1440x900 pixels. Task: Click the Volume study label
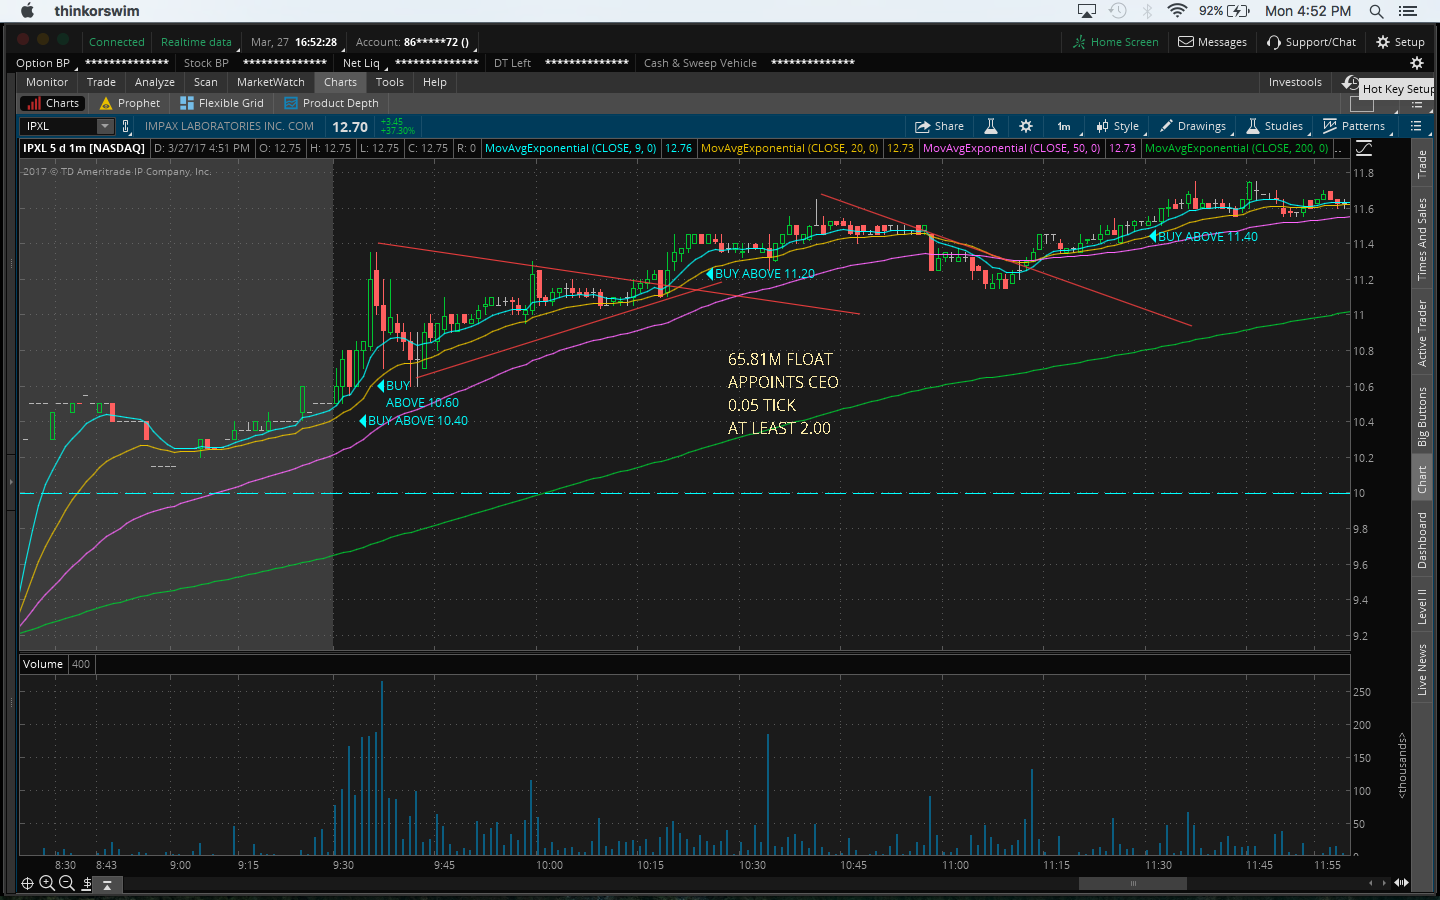point(43,664)
